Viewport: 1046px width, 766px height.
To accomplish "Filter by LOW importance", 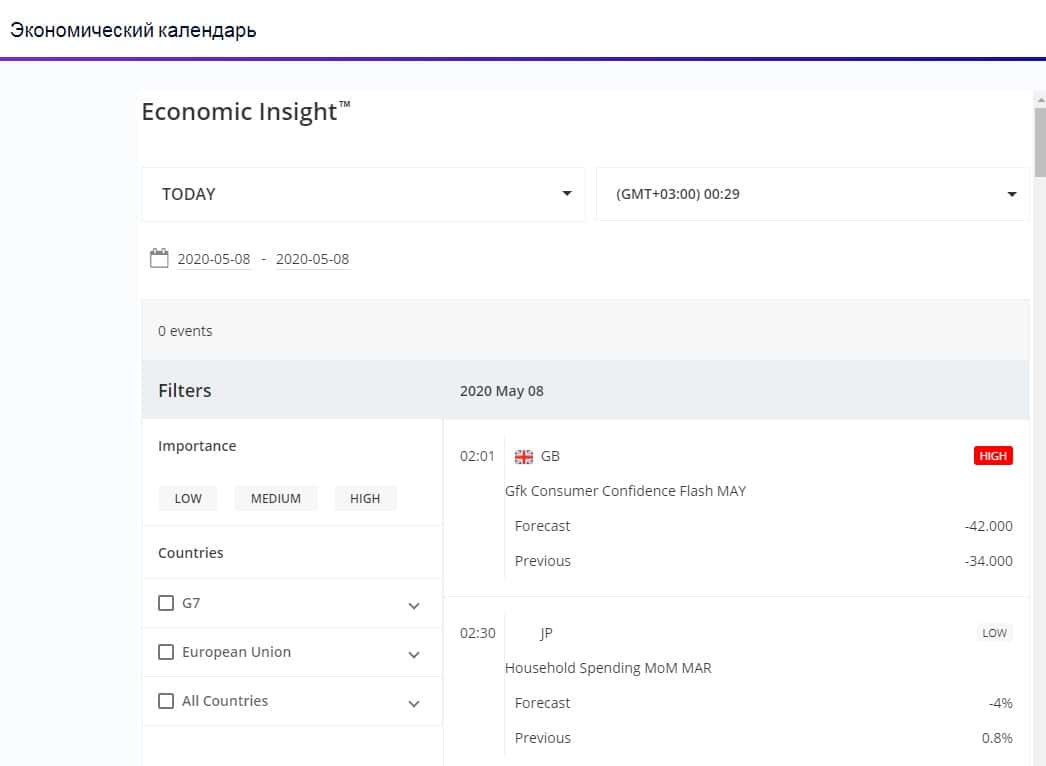I will click(x=188, y=498).
